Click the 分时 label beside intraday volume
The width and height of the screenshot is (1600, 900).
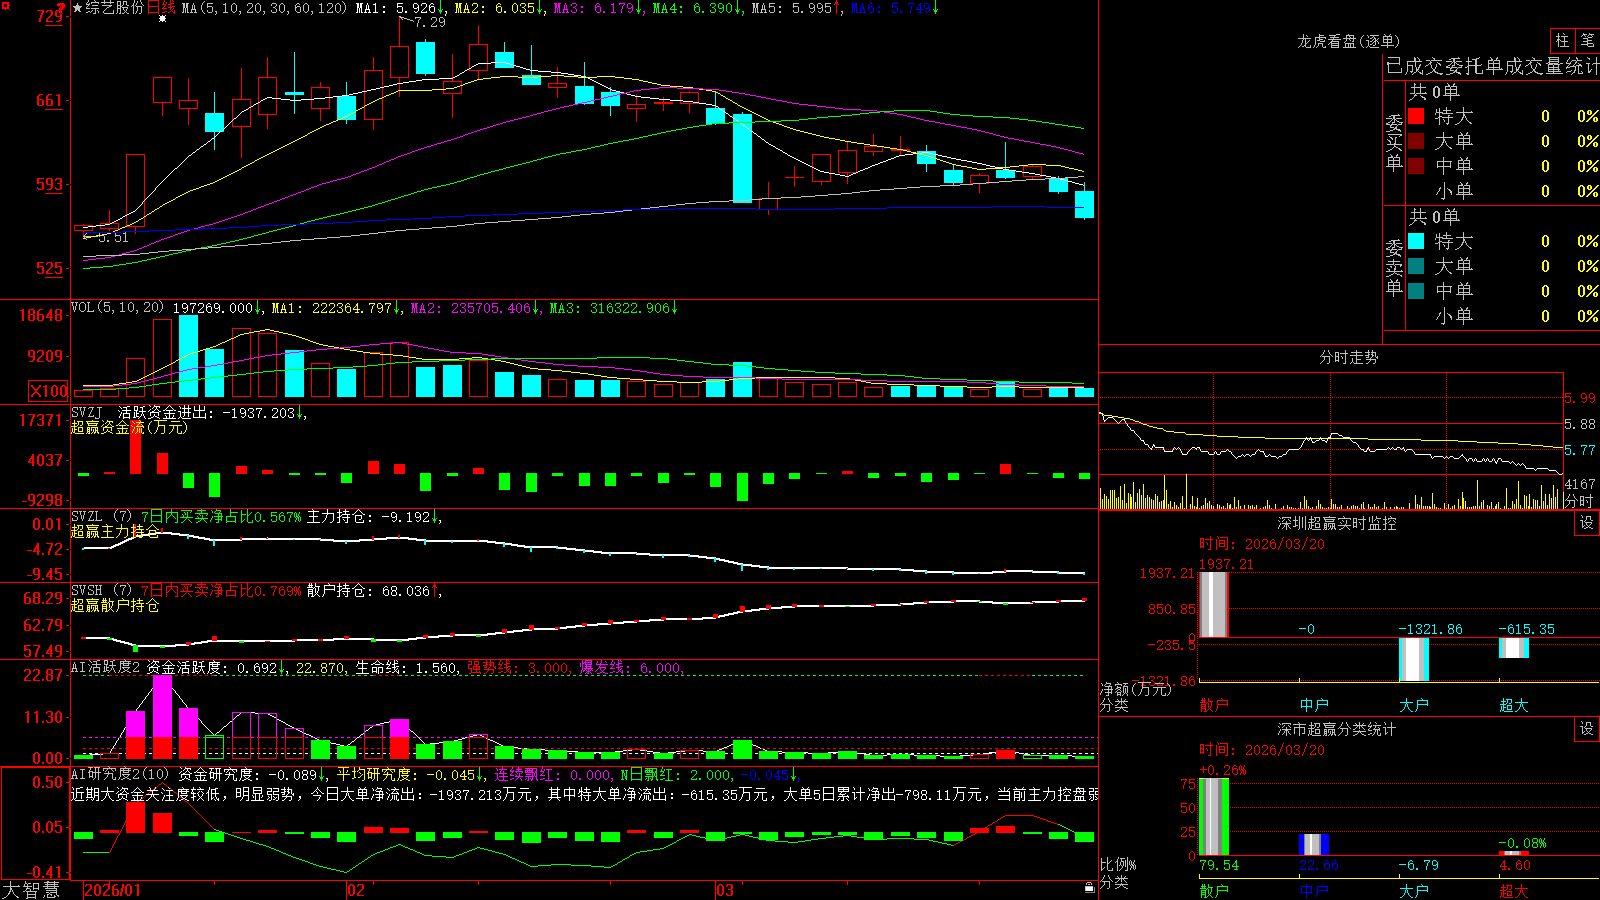pyautogui.click(x=1579, y=501)
